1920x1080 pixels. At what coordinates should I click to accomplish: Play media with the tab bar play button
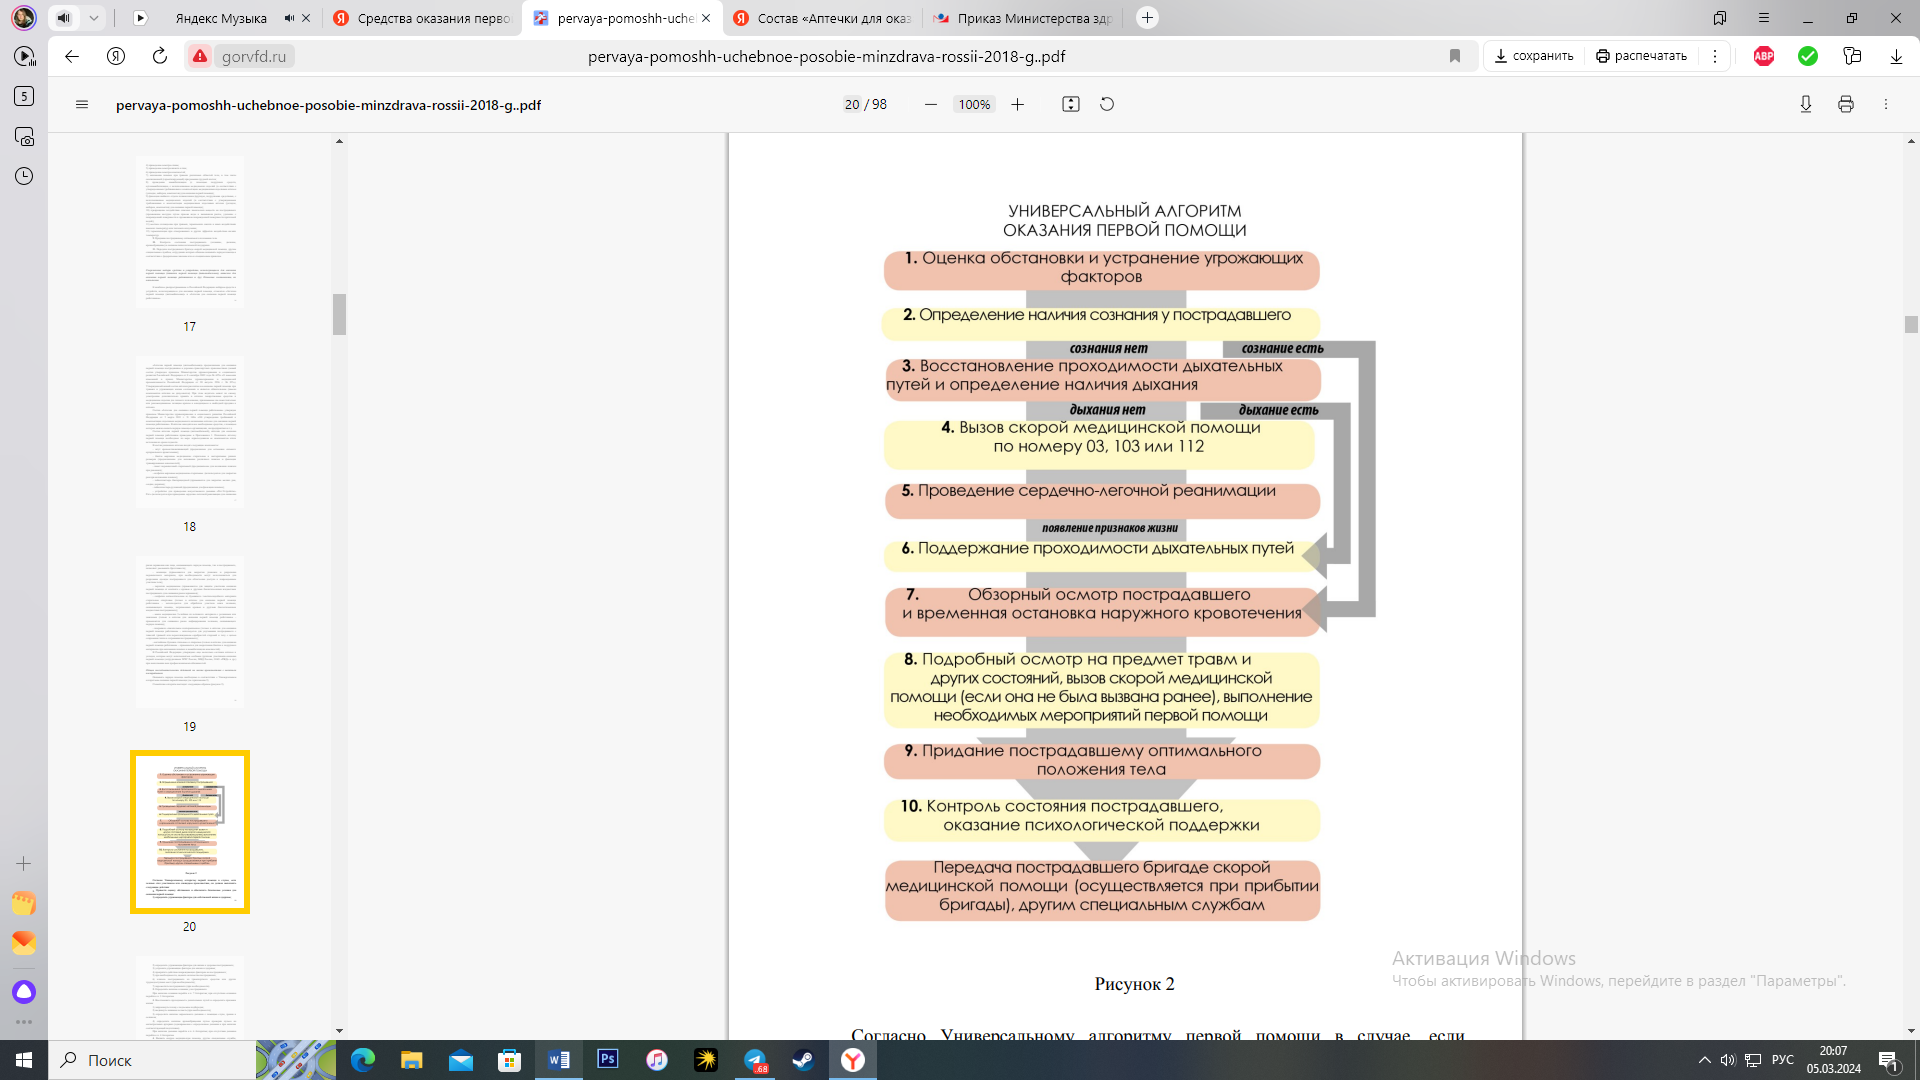click(x=140, y=18)
